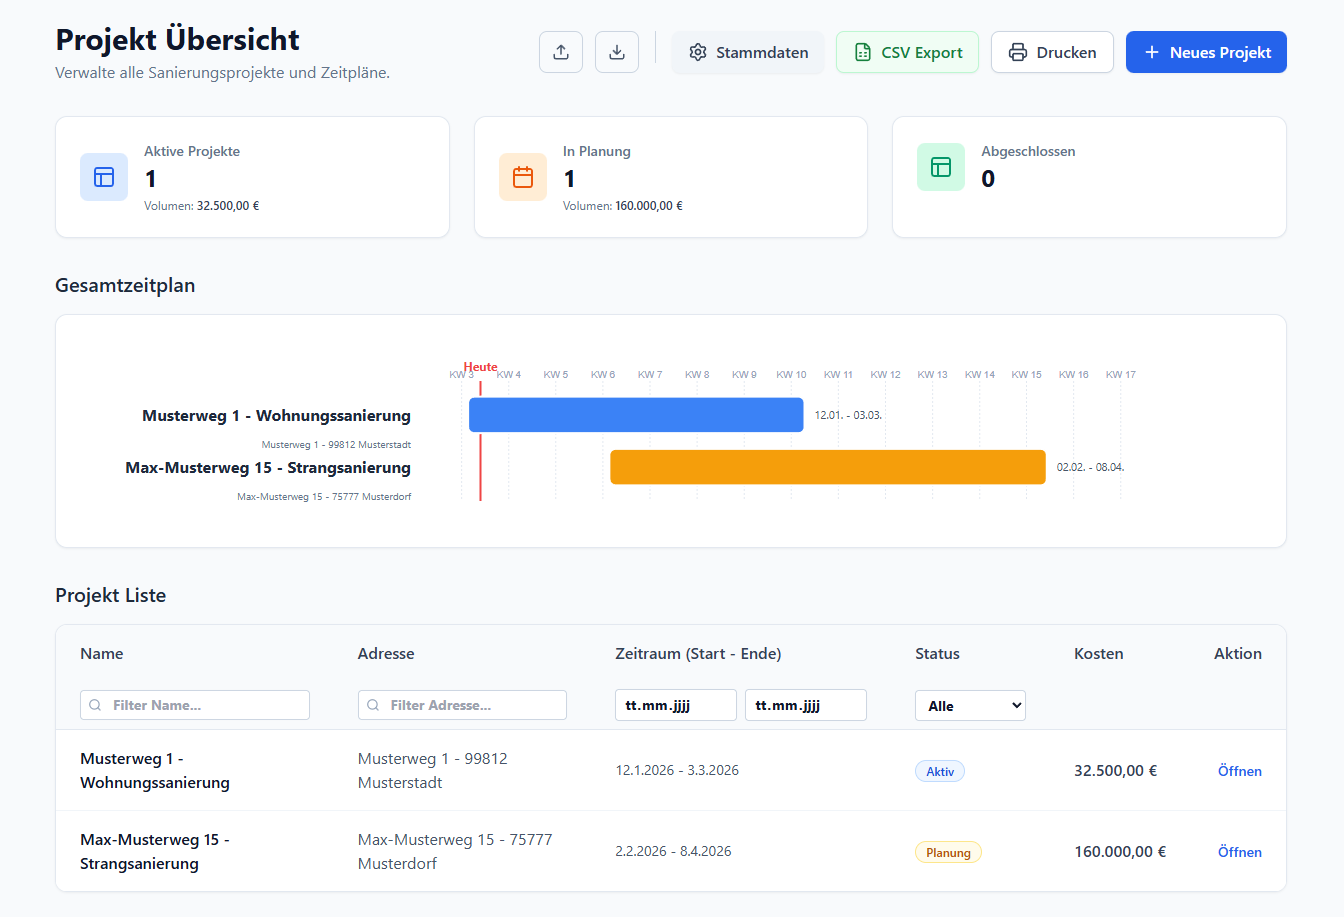Click address cell Musterweg 1 - 99812 Musterstadt
This screenshot has height=917, width=1344.
(433, 771)
